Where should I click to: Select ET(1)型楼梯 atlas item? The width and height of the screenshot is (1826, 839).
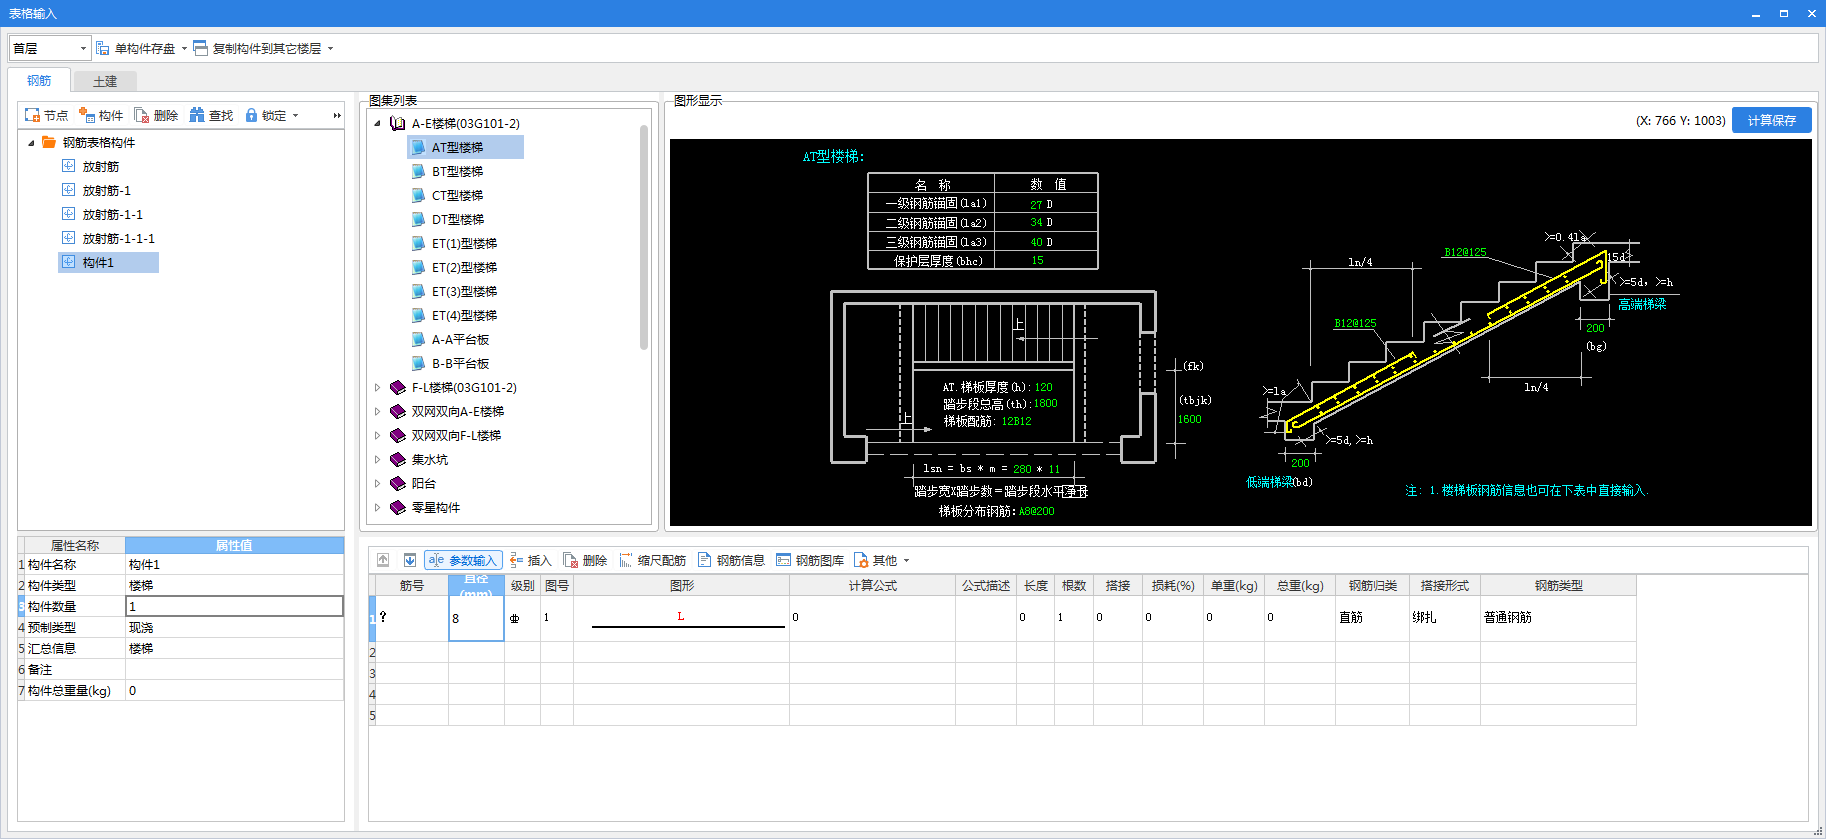pos(464,243)
